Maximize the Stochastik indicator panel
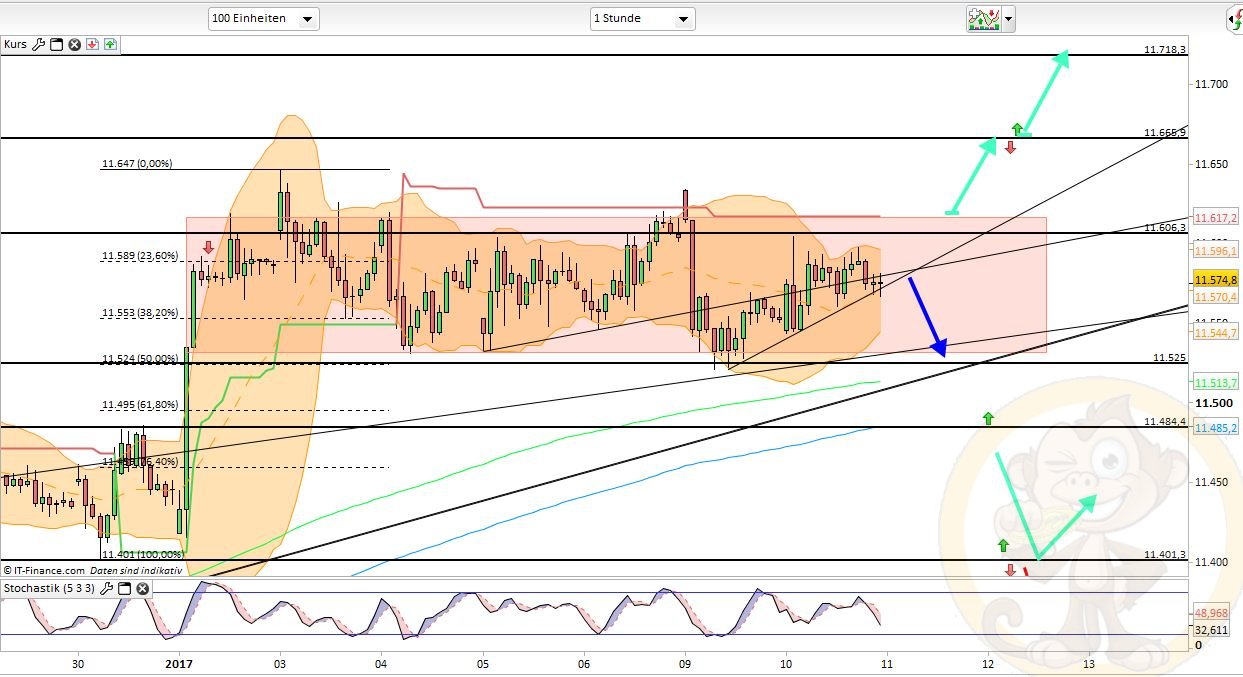 (x=124, y=588)
